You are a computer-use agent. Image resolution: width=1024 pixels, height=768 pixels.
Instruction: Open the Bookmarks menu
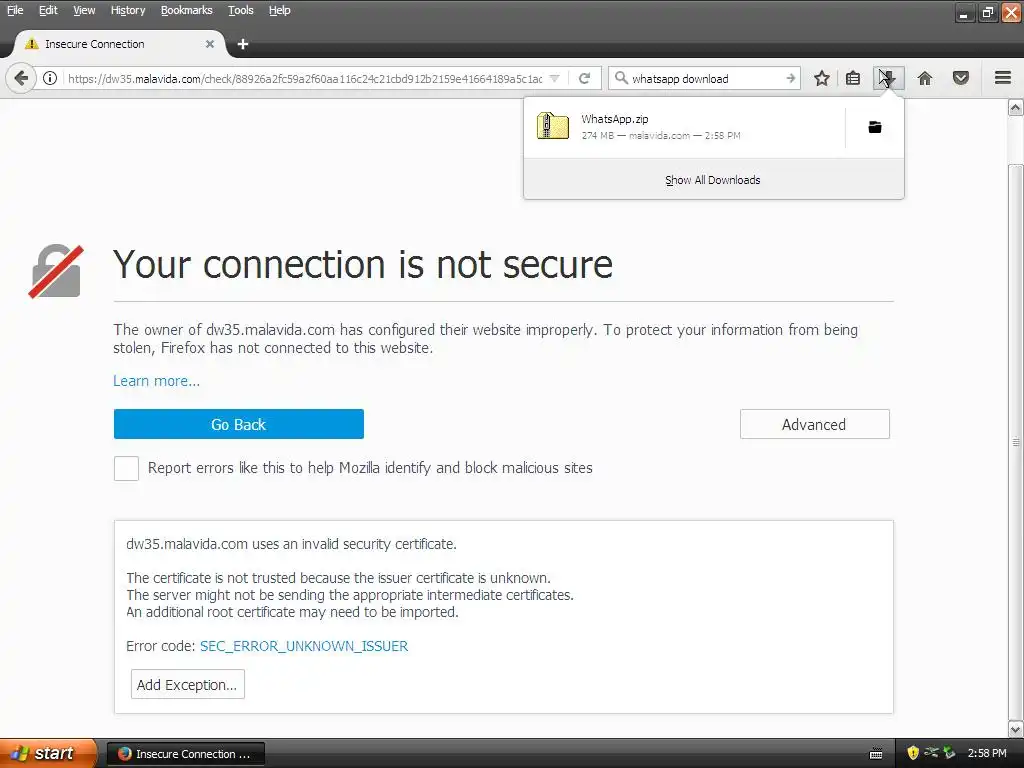186,10
